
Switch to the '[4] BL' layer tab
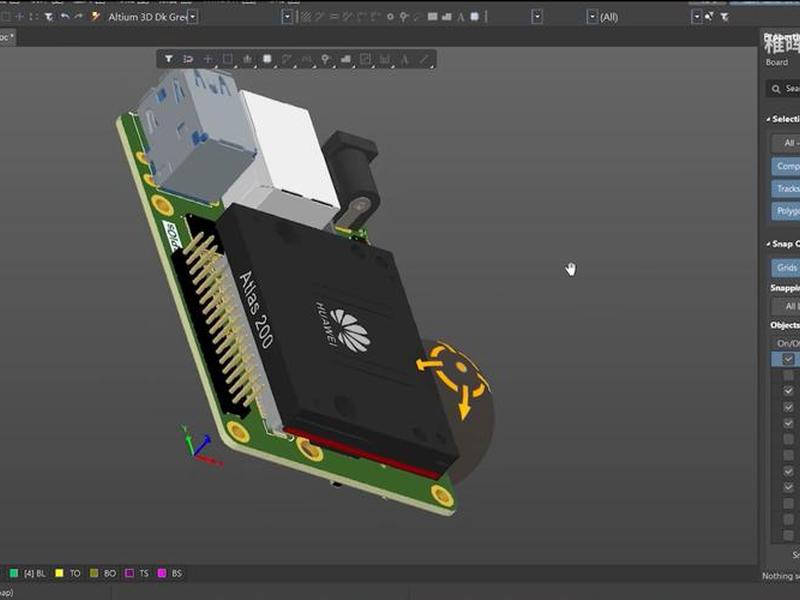coord(35,573)
